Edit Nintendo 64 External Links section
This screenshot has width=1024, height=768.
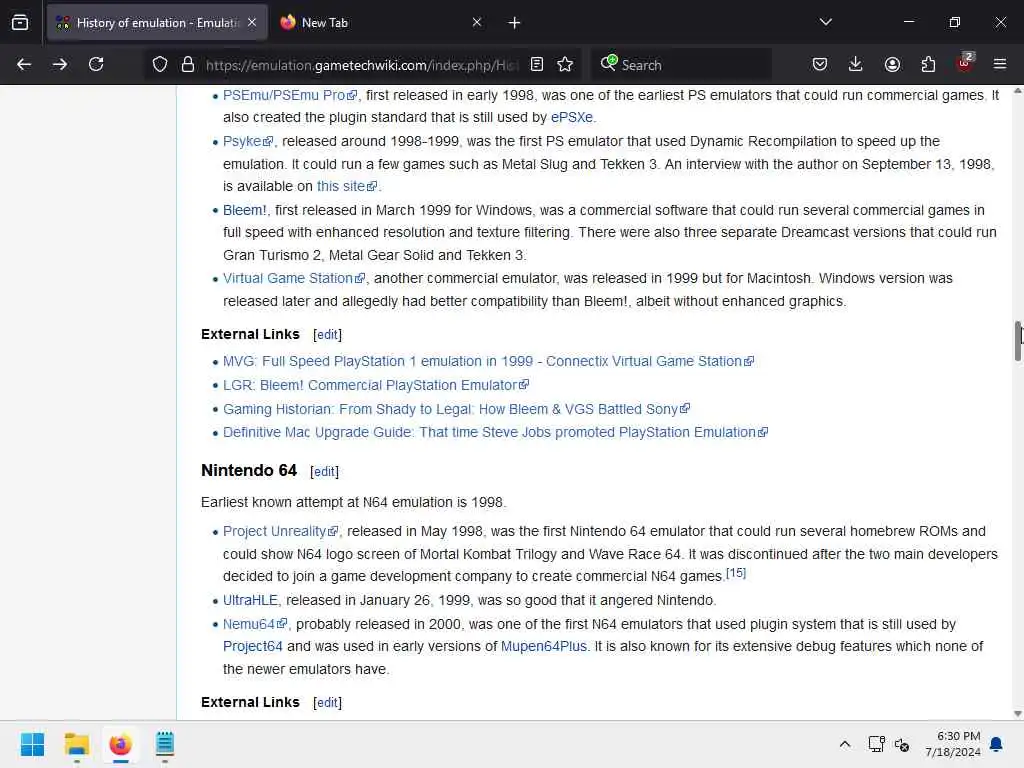[327, 703]
